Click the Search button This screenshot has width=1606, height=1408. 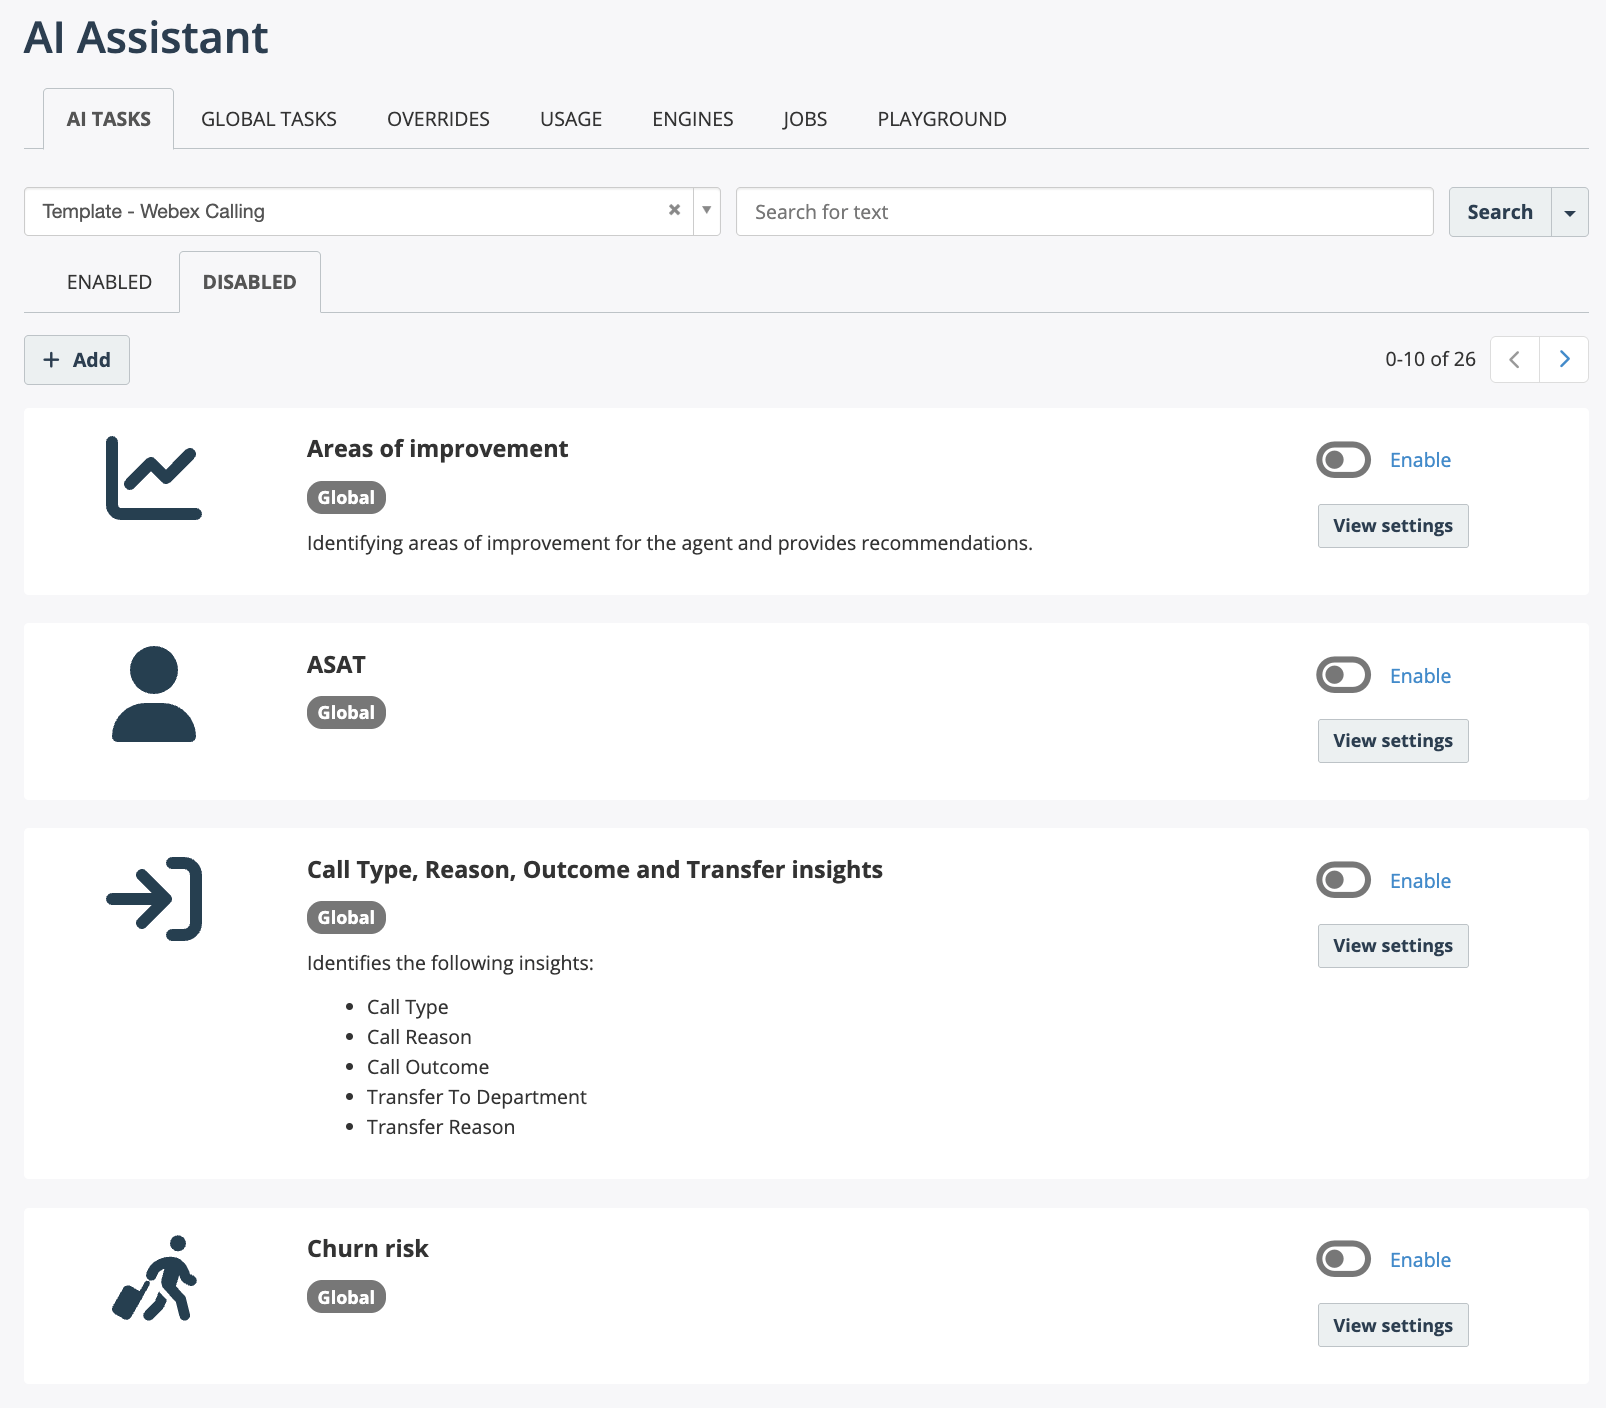click(x=1500, y=212)
